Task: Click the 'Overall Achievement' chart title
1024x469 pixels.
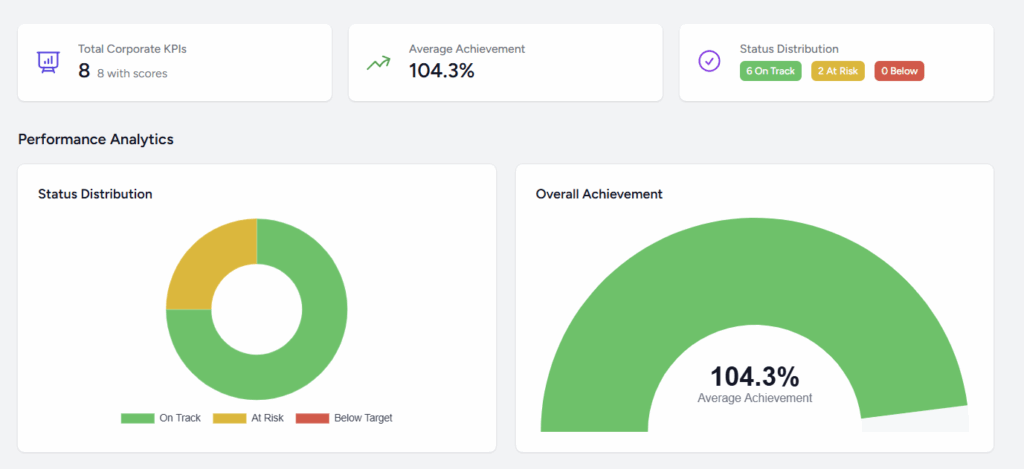Action: point(598,194)
